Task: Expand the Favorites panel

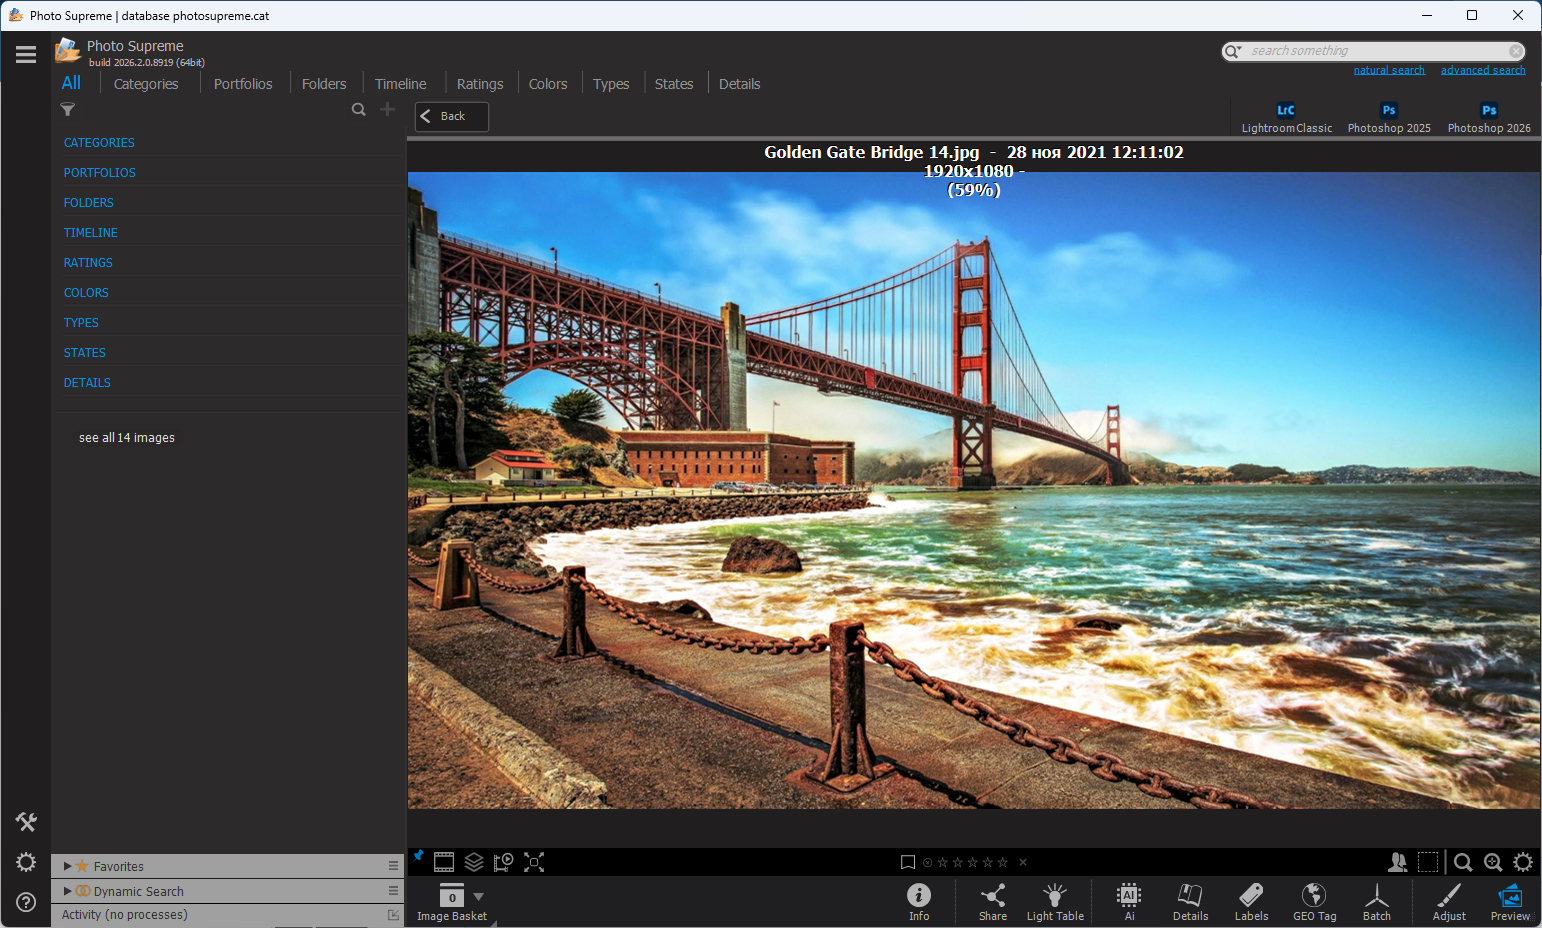Action: [67, 866]
